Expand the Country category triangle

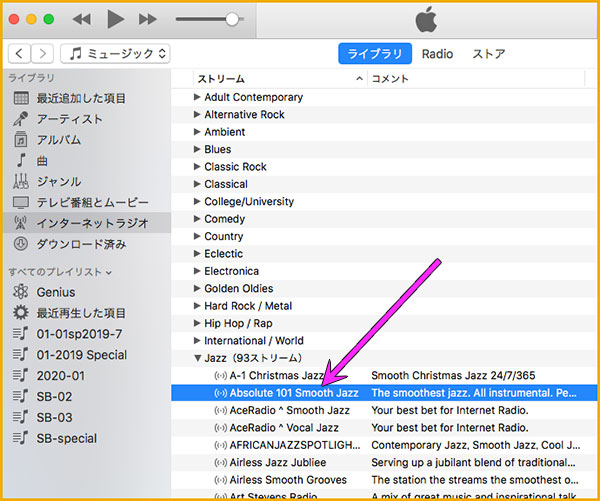(197, 236)
